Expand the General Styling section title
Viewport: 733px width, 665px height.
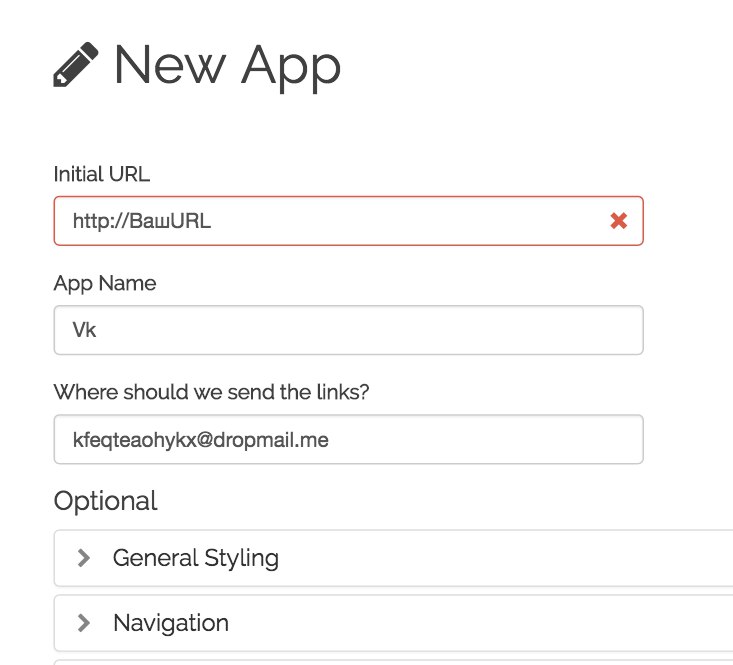(x=195, y=558)
